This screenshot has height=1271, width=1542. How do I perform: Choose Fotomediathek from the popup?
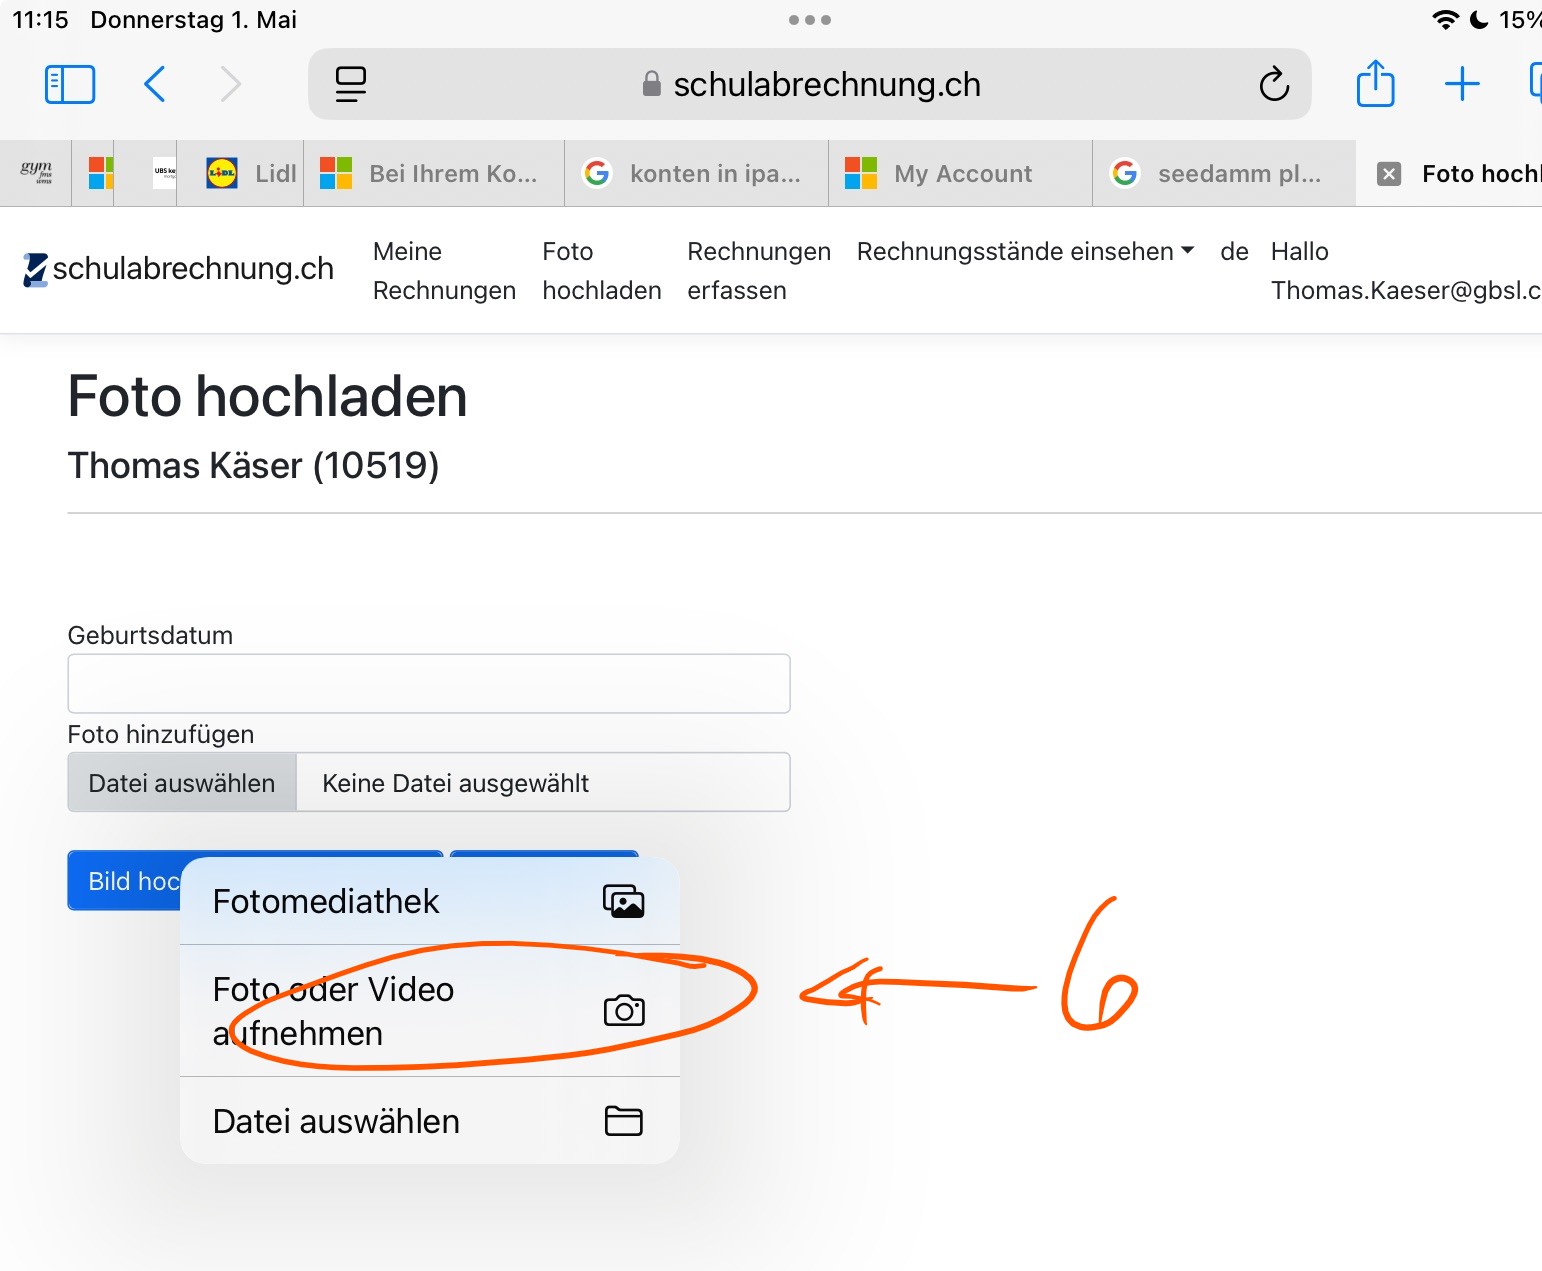click(x=429, y=901)
